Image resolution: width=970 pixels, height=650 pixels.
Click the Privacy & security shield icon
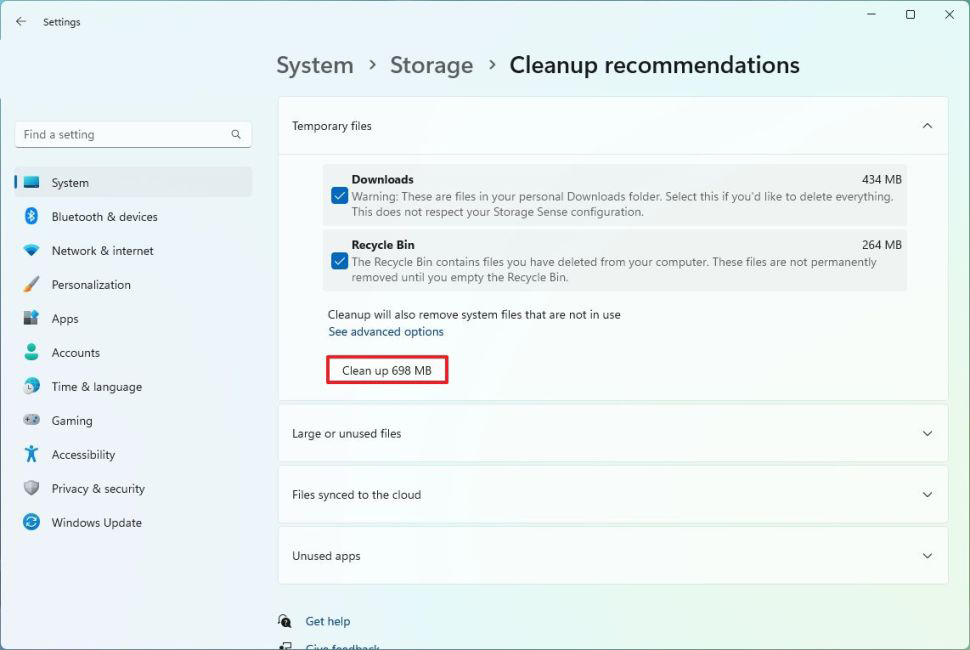(31, 489)
